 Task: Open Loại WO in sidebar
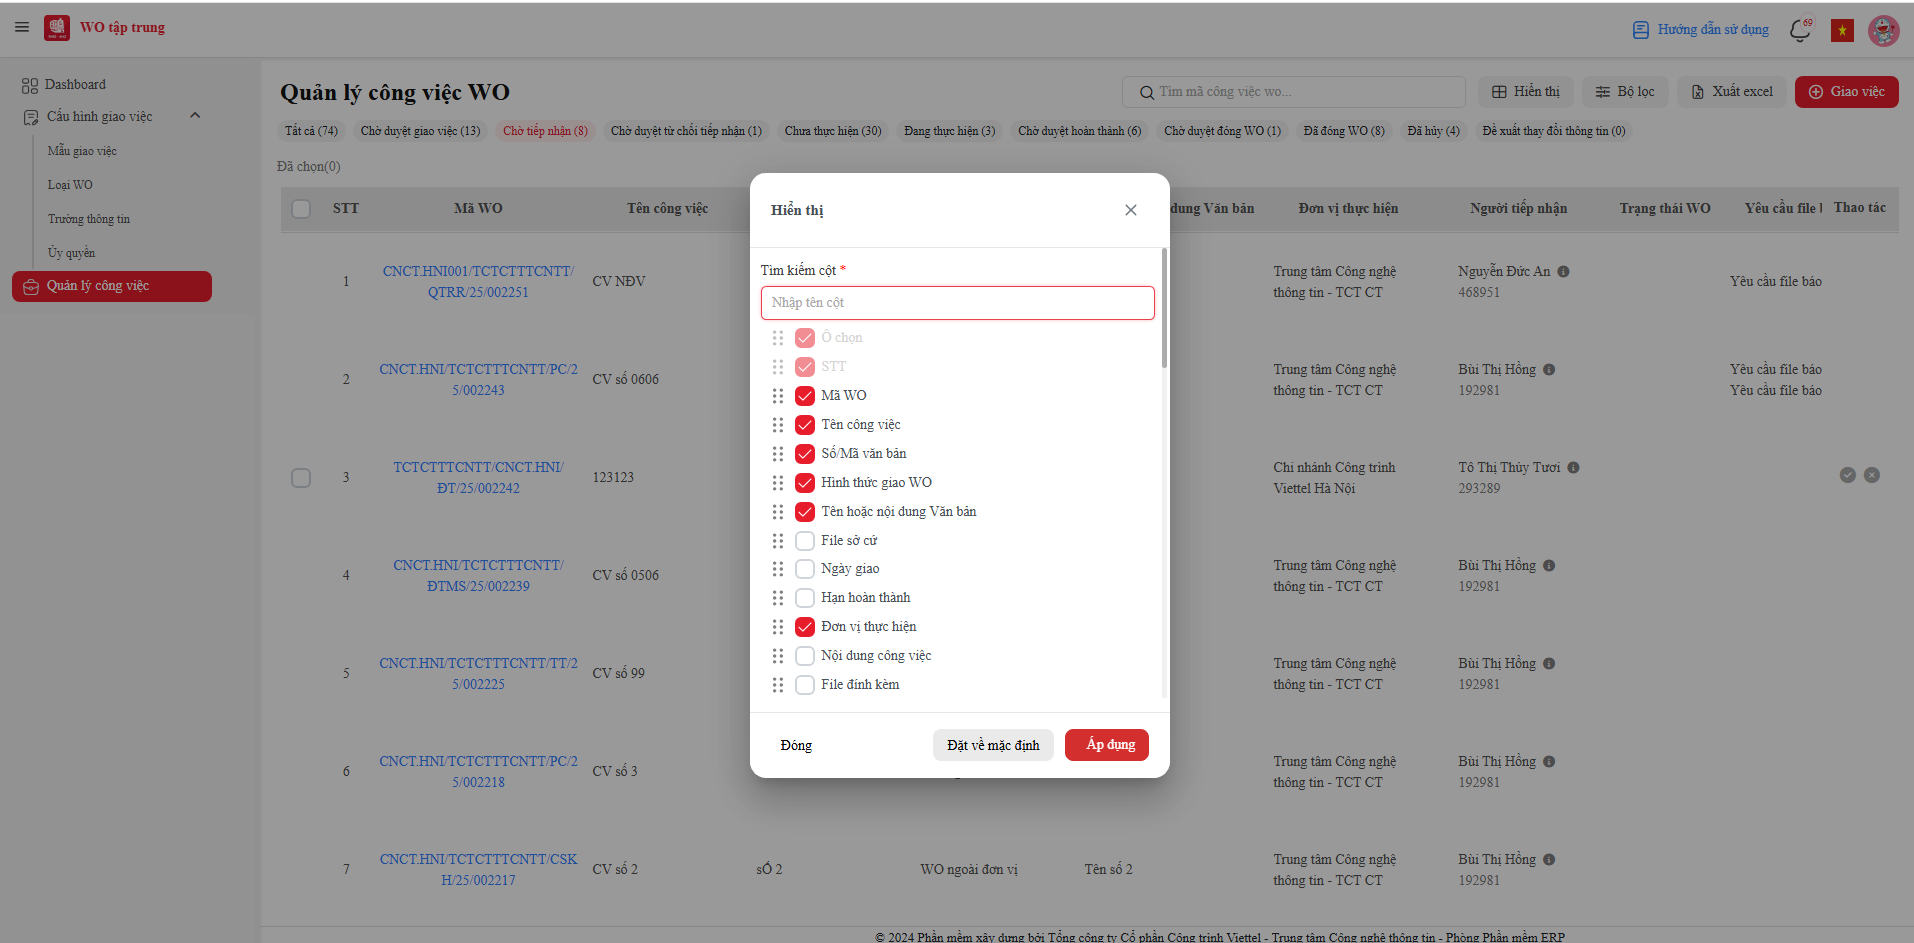coord(70,185)
